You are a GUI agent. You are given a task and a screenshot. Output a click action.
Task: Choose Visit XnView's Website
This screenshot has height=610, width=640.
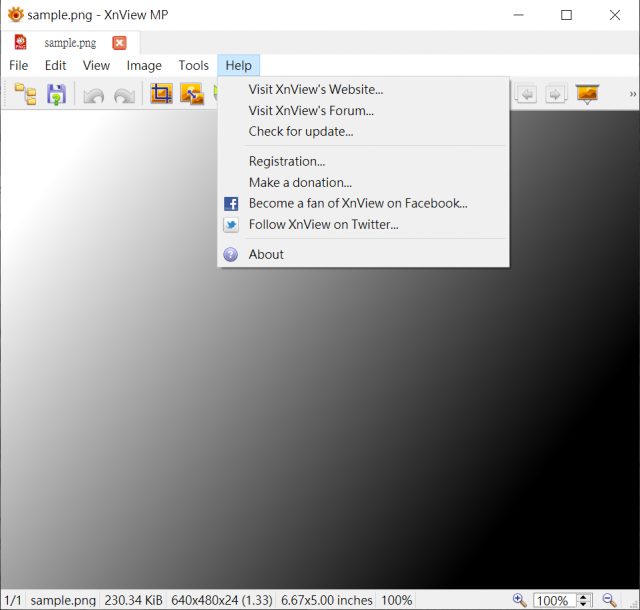click(363, 89)
